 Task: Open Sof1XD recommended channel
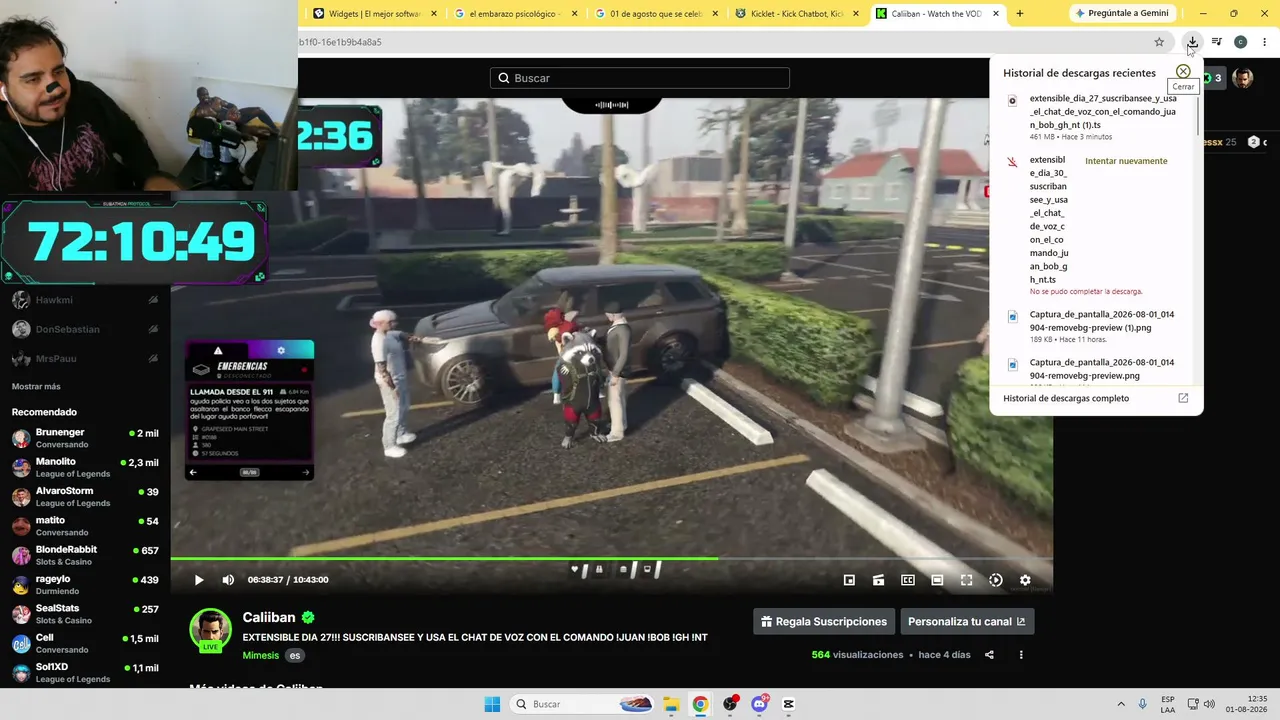click(x=85, y=673)
